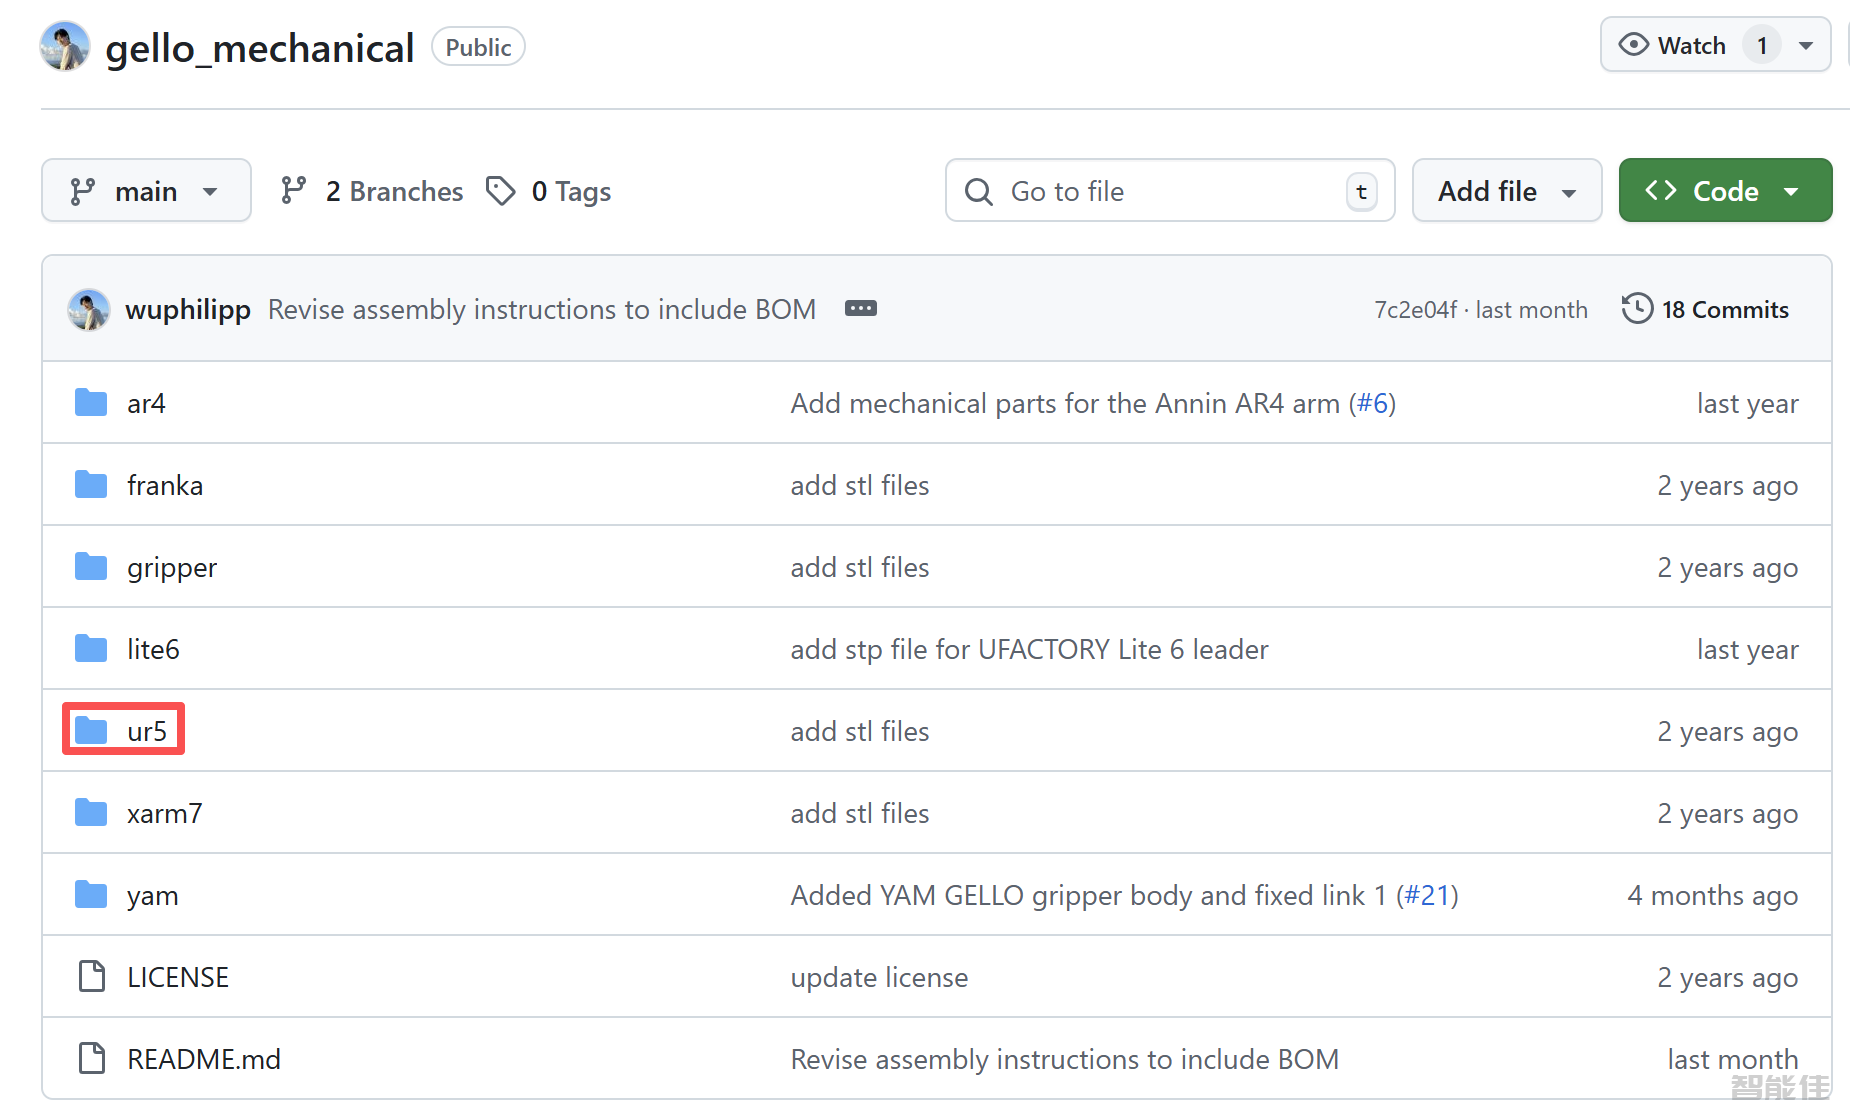Click the LICENSE file icon
Screen dimensions: 1850x1120
tap(91, 977)
